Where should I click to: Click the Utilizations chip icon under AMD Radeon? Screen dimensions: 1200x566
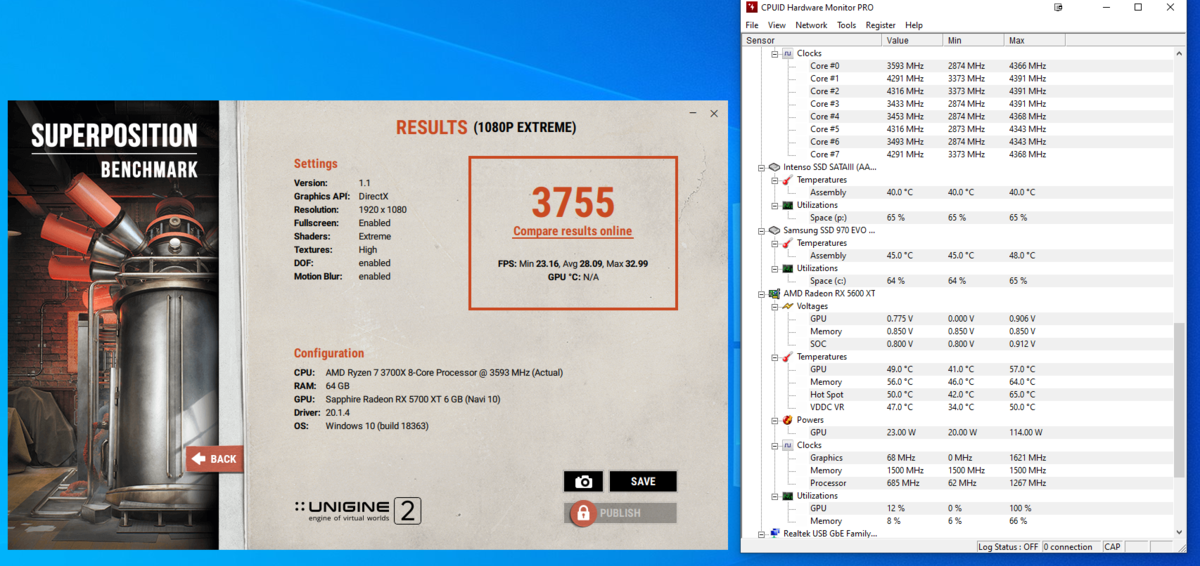pos(788,496)
